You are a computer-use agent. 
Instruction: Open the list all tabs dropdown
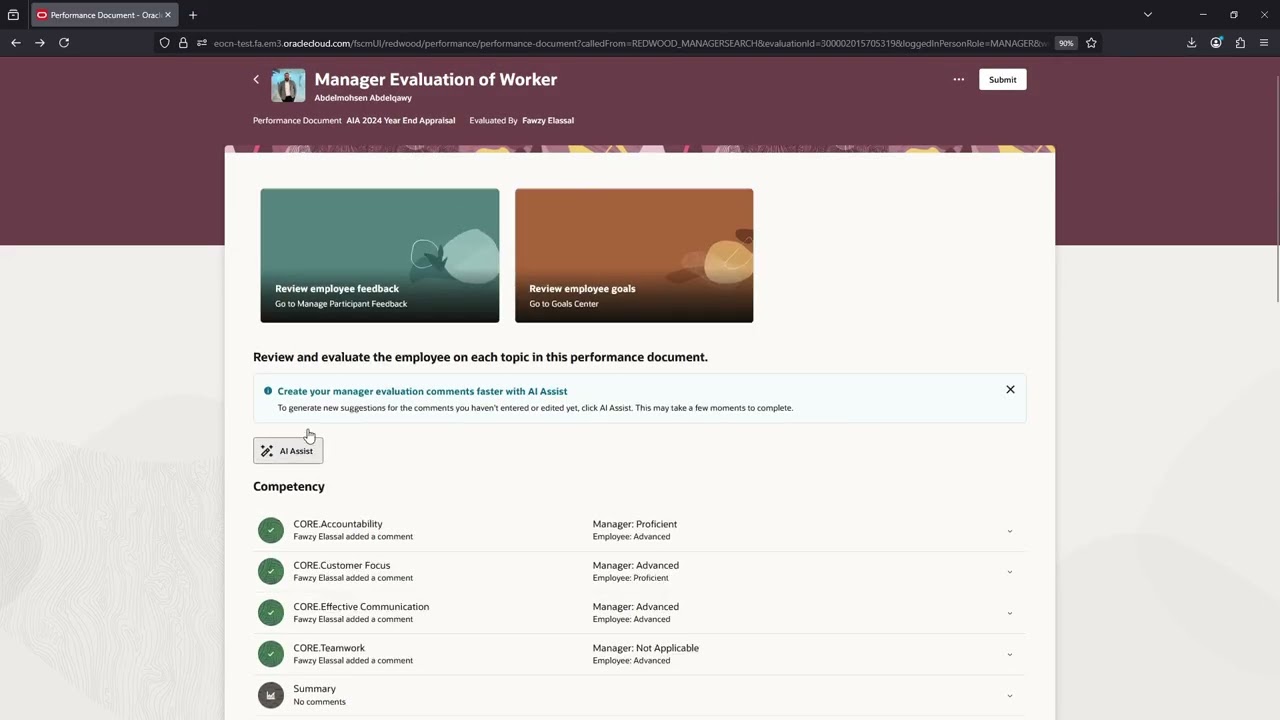point(1148,15)
